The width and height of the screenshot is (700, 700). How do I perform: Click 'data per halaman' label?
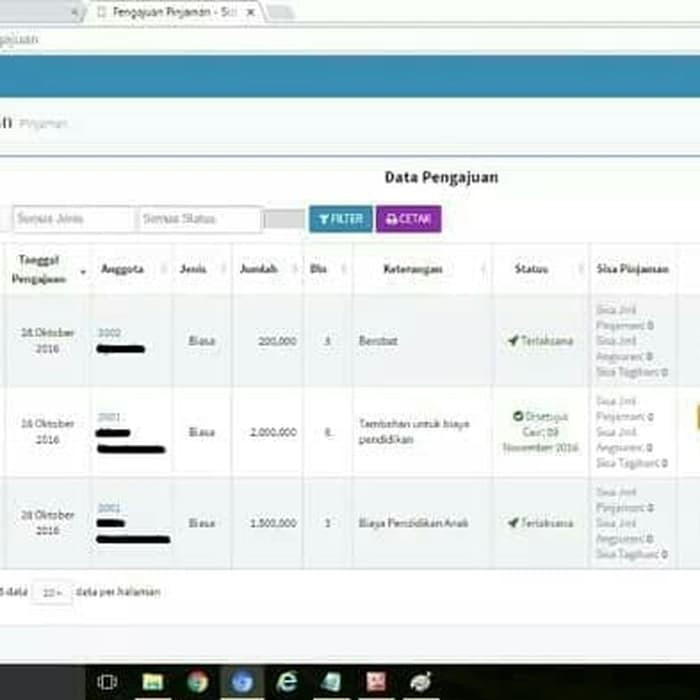point(118,592)
